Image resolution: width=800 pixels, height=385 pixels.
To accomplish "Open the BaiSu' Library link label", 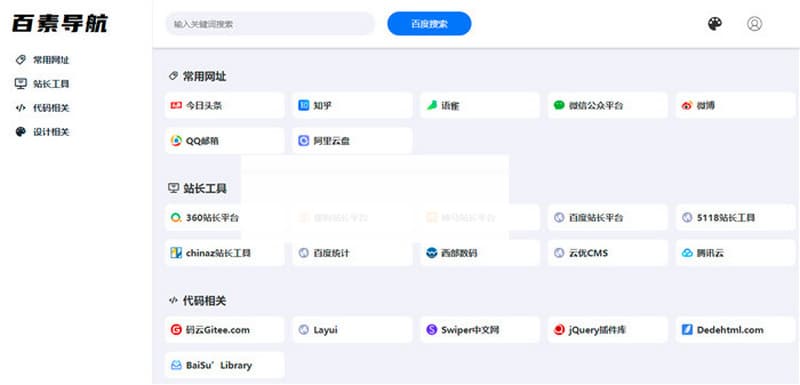I will pyautogui.click(x=219, y=365).
